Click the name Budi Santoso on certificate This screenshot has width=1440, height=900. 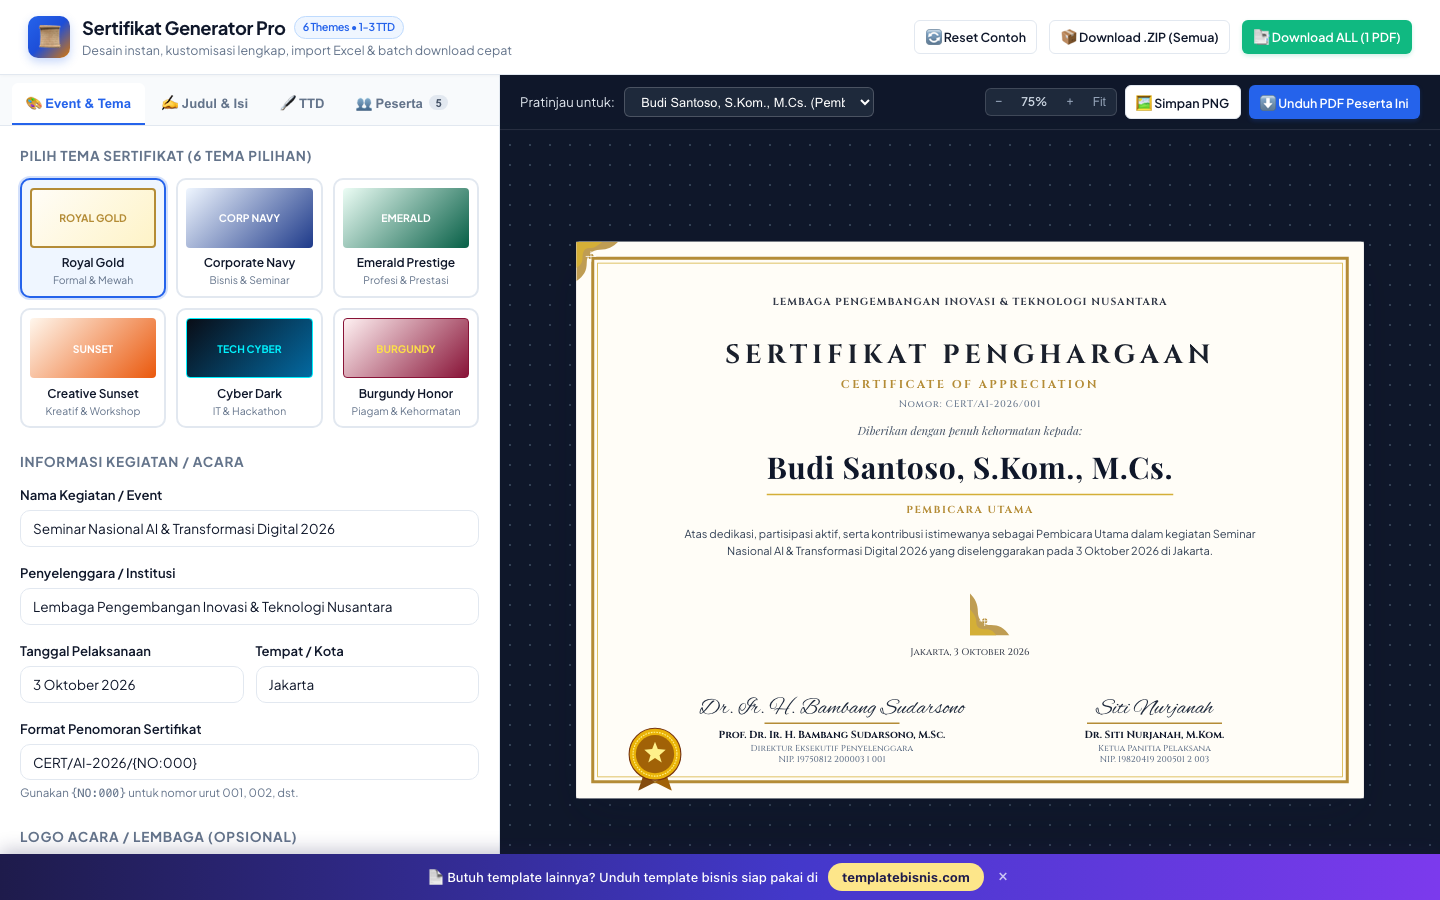click(969, 468)
